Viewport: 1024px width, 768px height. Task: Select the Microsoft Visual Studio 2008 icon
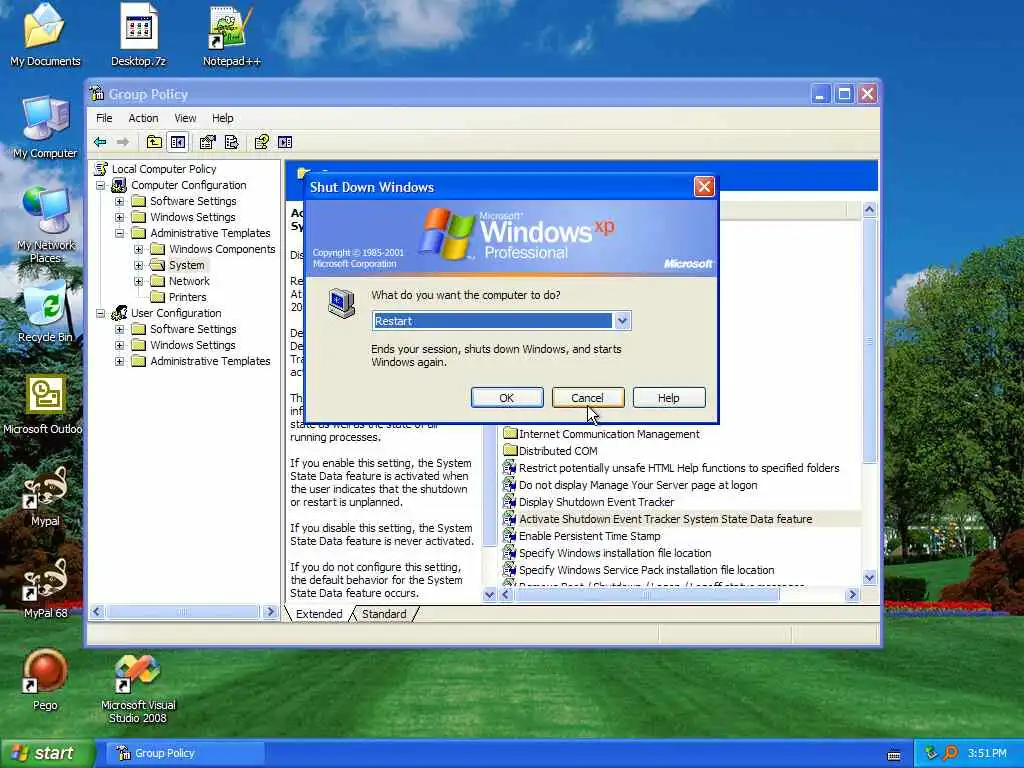tap(138, 688)
